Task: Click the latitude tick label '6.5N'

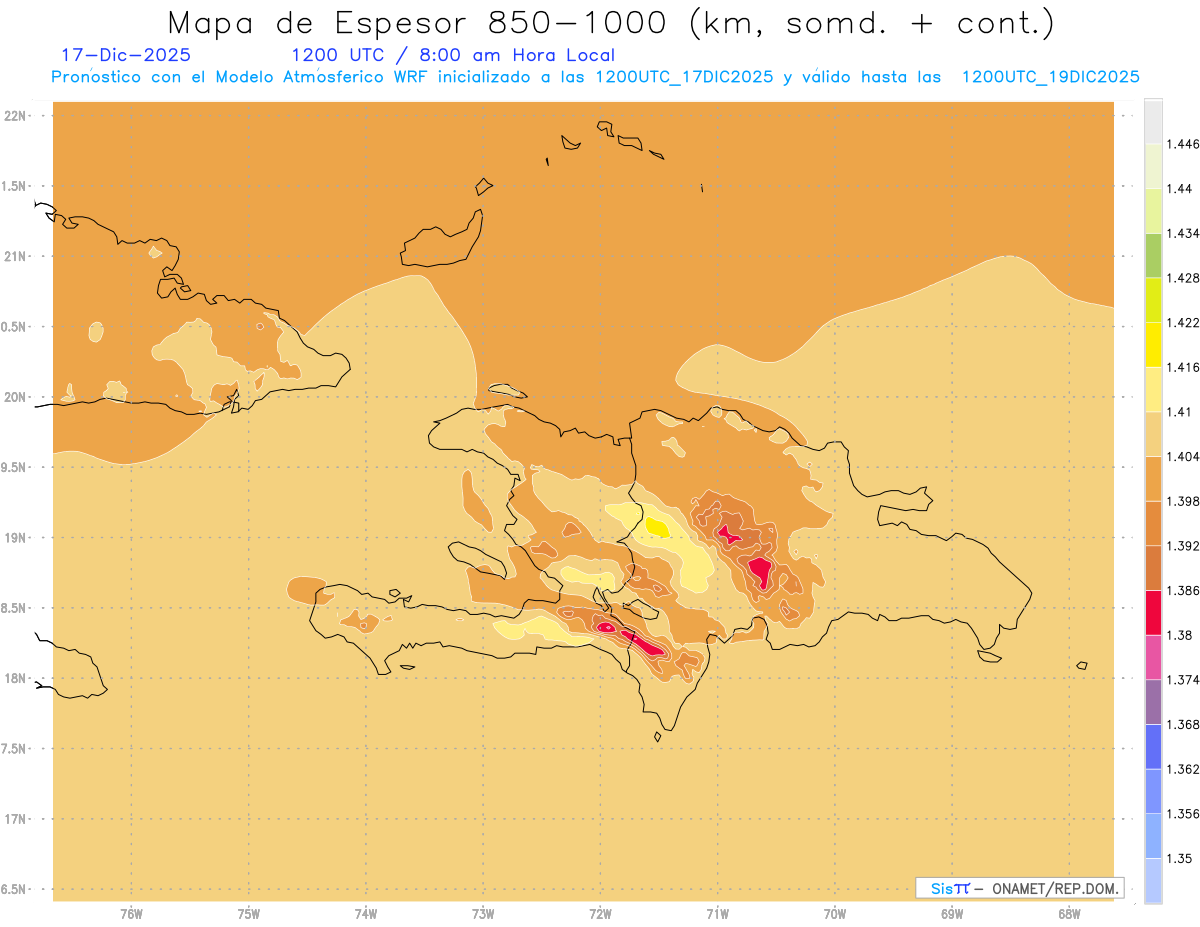Action: point(13,889)
